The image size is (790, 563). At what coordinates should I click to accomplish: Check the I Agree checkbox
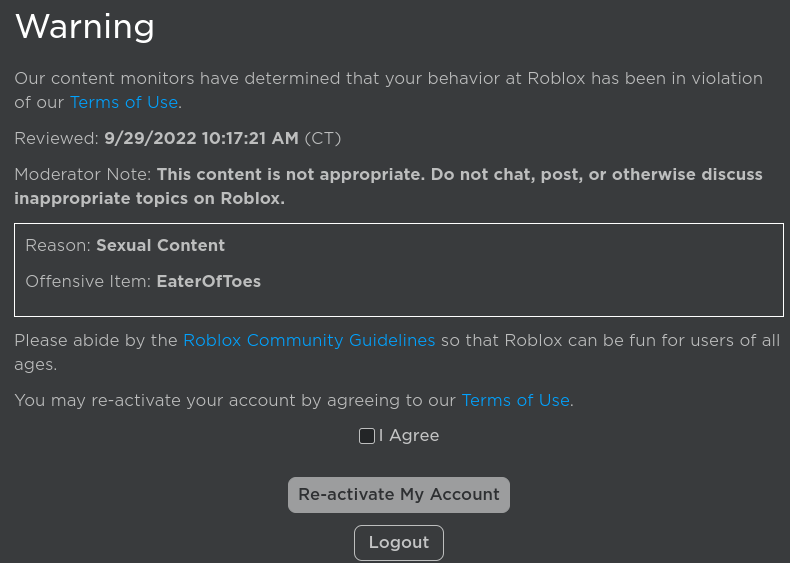(367, 436)
